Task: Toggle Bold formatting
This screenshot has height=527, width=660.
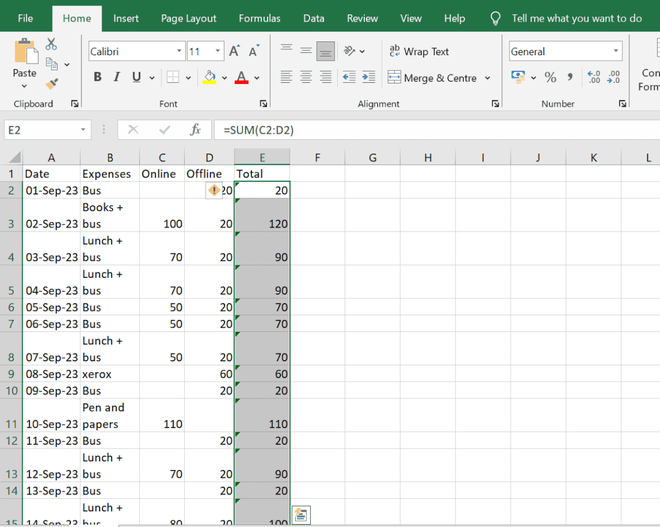Action: 97,77
